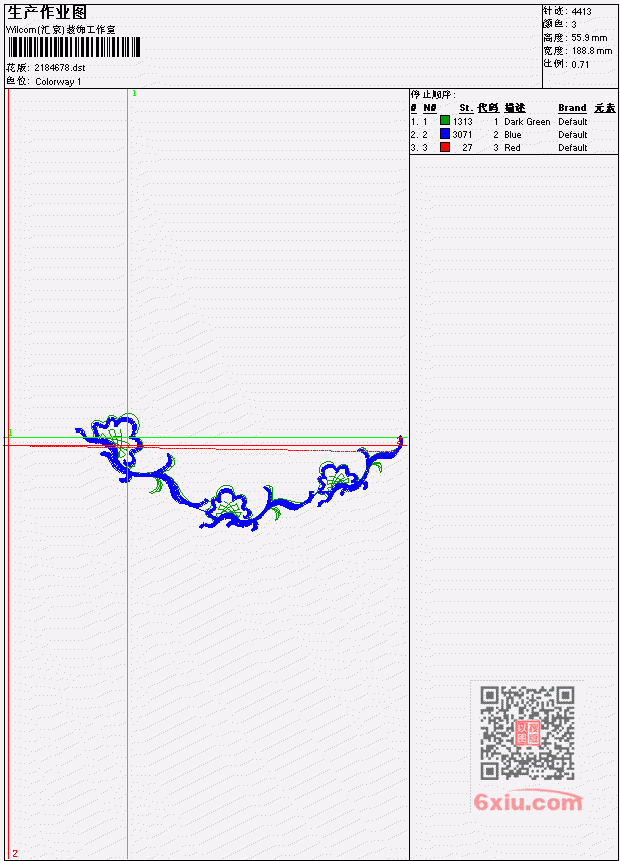Click the Red thread color swatch

pos(445,147)
